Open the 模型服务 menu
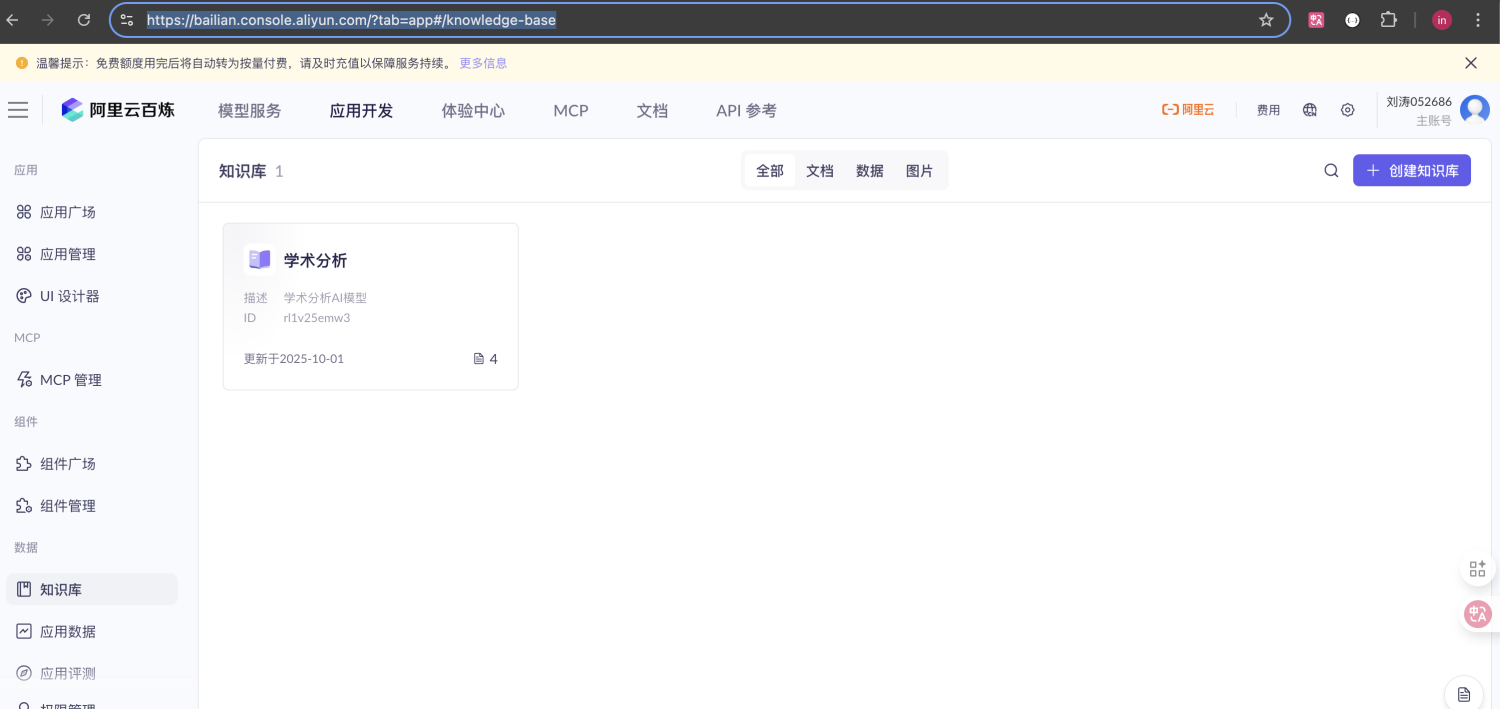 (249, 110)
